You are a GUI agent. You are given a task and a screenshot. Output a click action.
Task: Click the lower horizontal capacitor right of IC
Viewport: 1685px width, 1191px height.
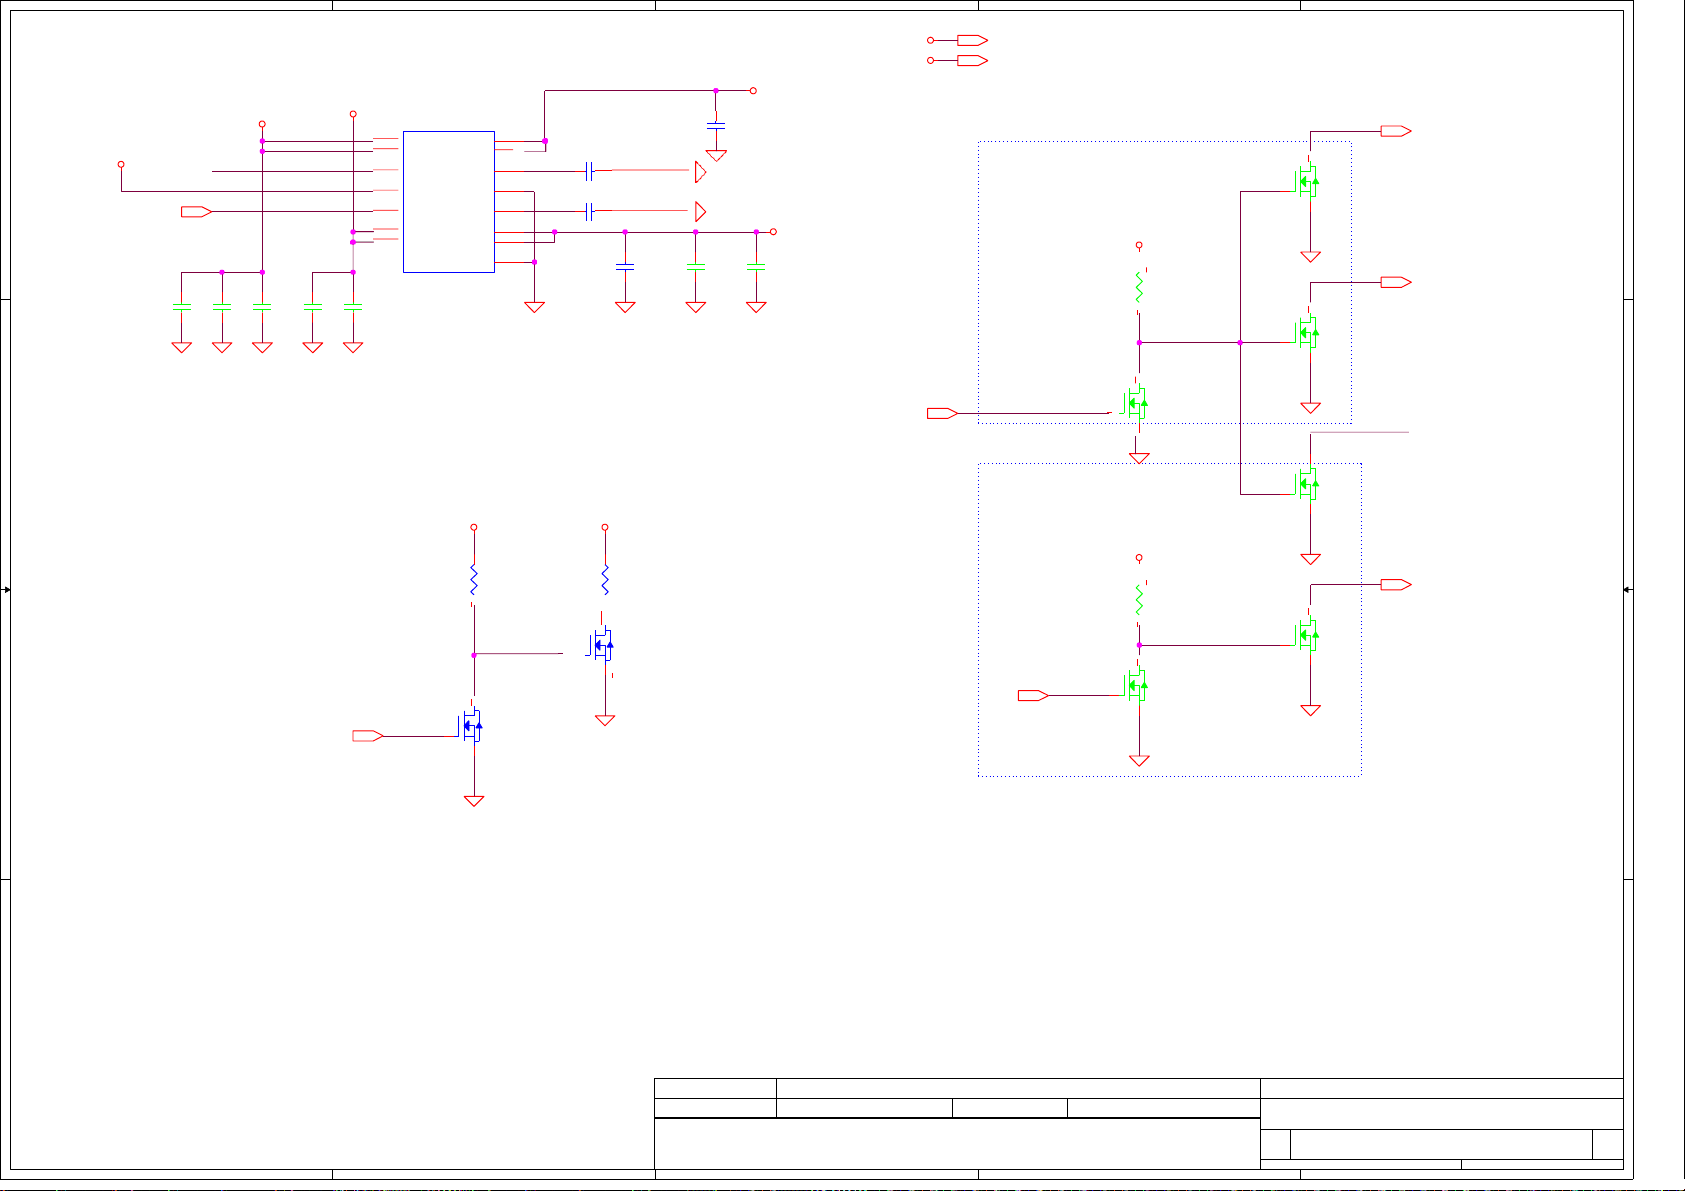(590, 211)
